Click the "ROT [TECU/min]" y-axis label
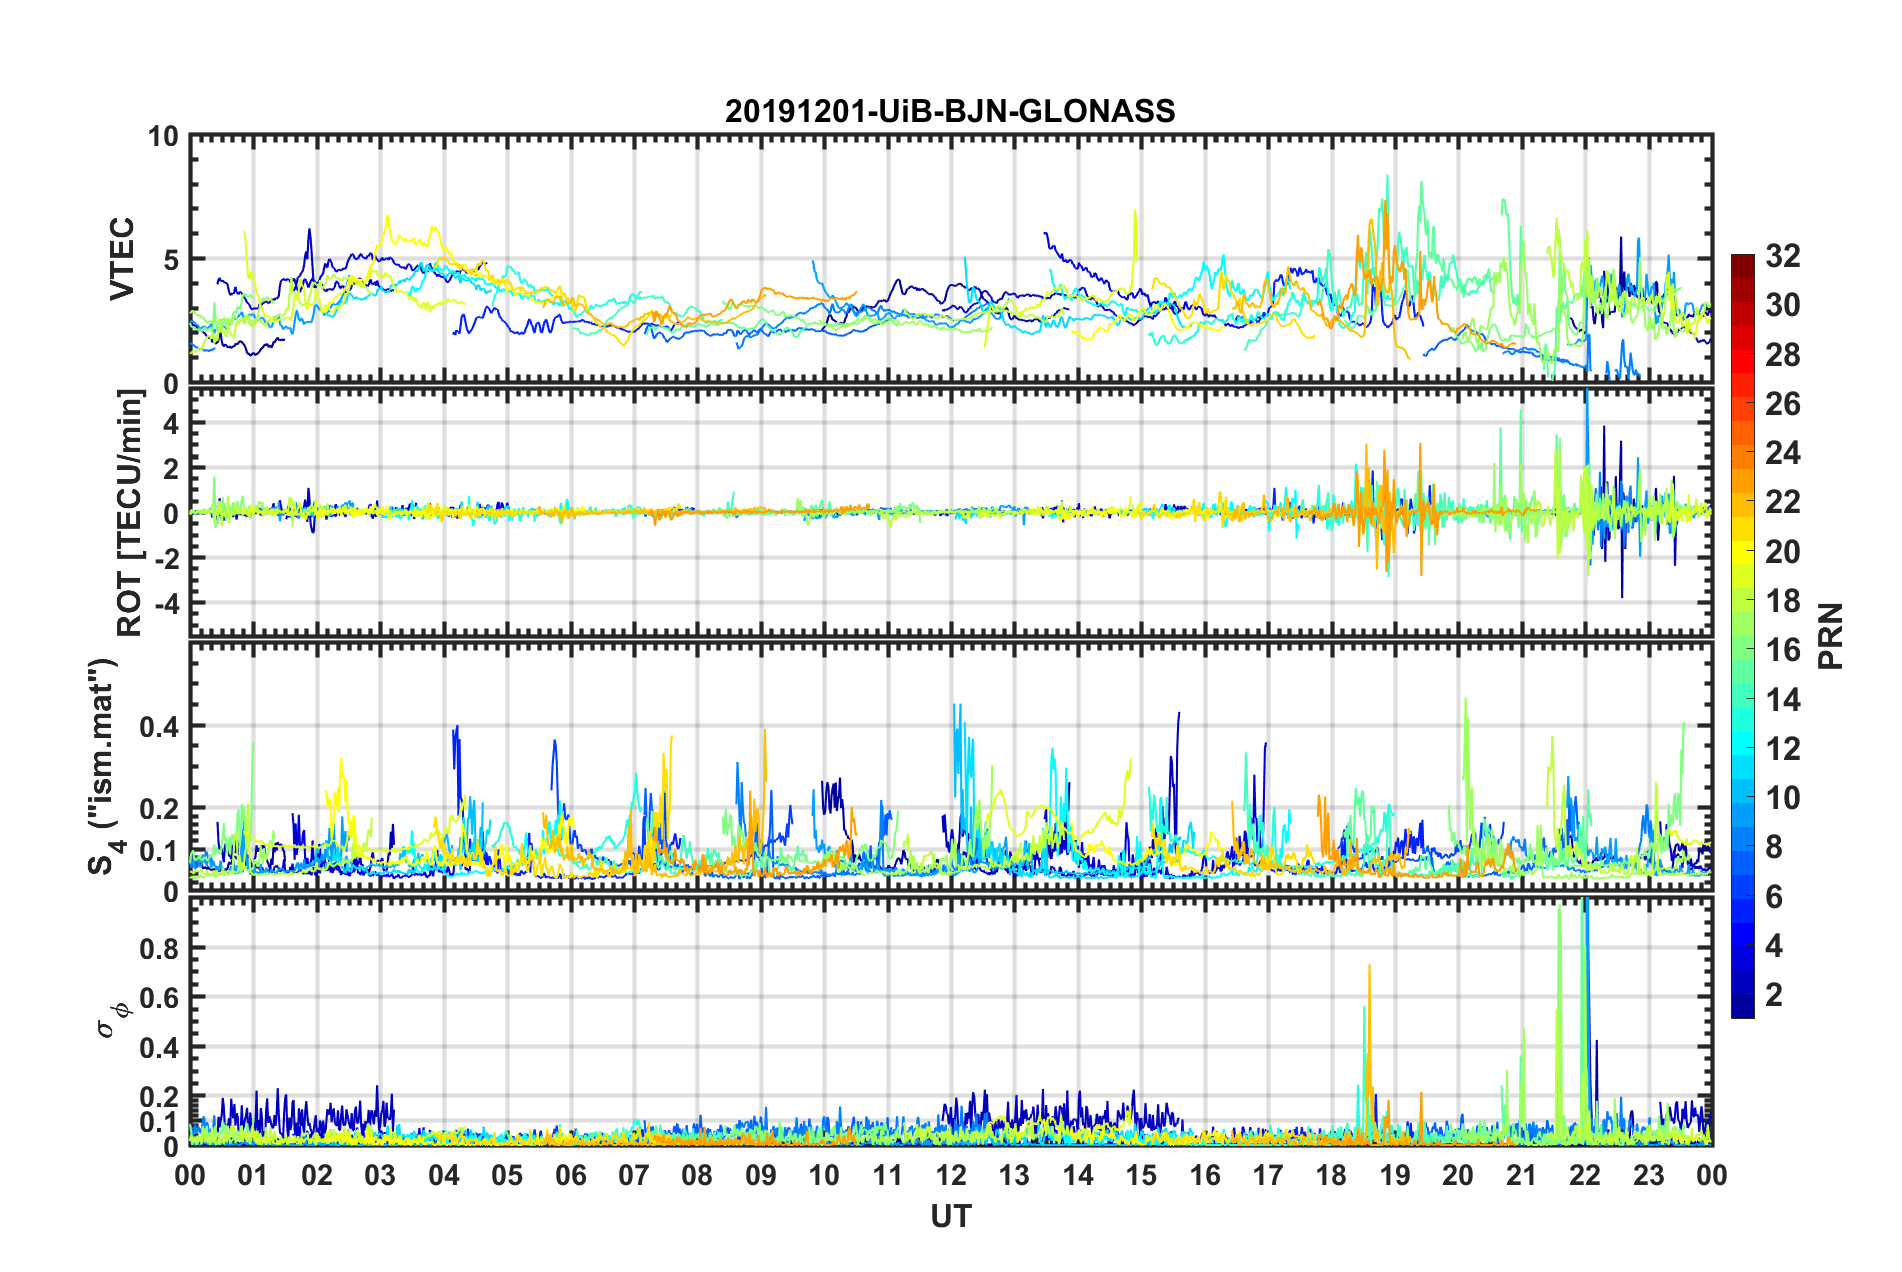1902x1272 pixels. (130, 513)
